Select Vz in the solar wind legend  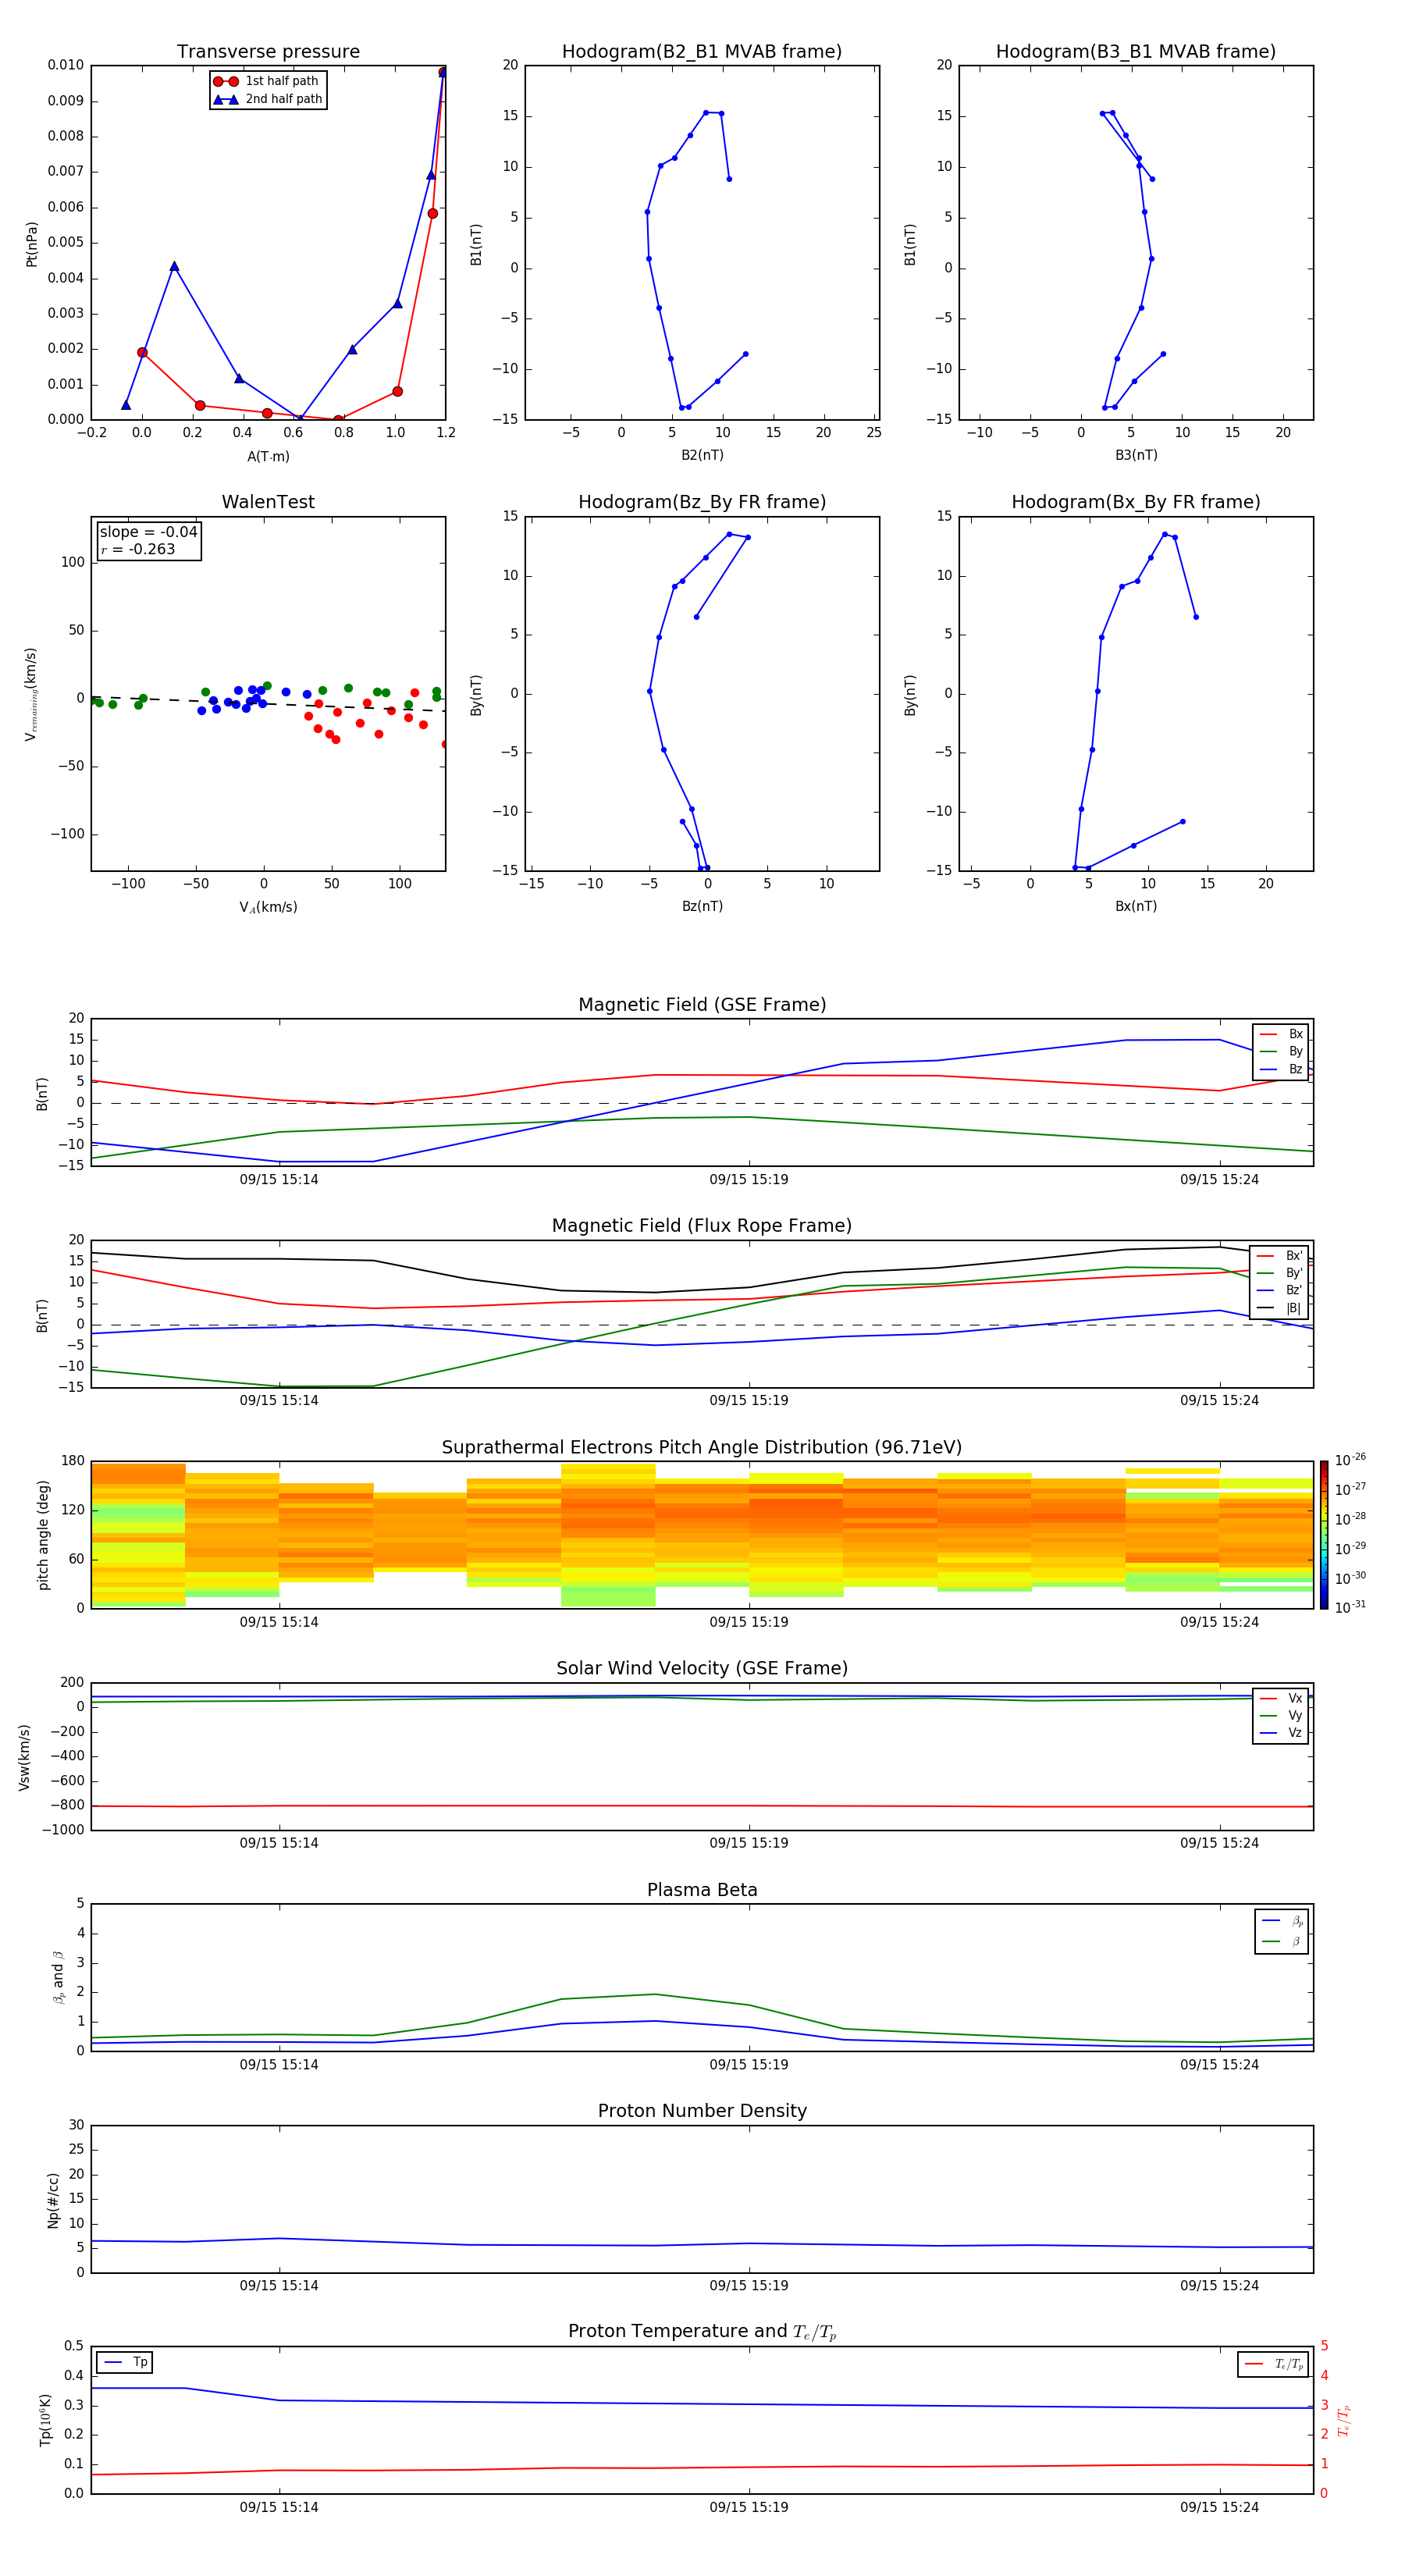(1281, 1732)
